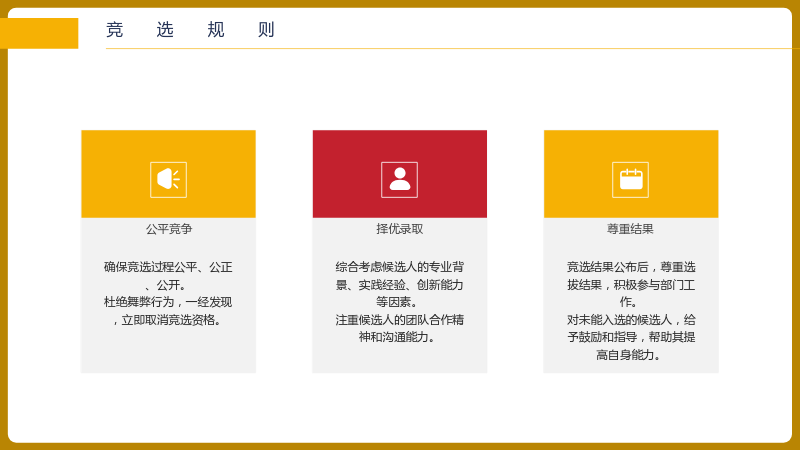Click the person profile icon

point(399,180)
